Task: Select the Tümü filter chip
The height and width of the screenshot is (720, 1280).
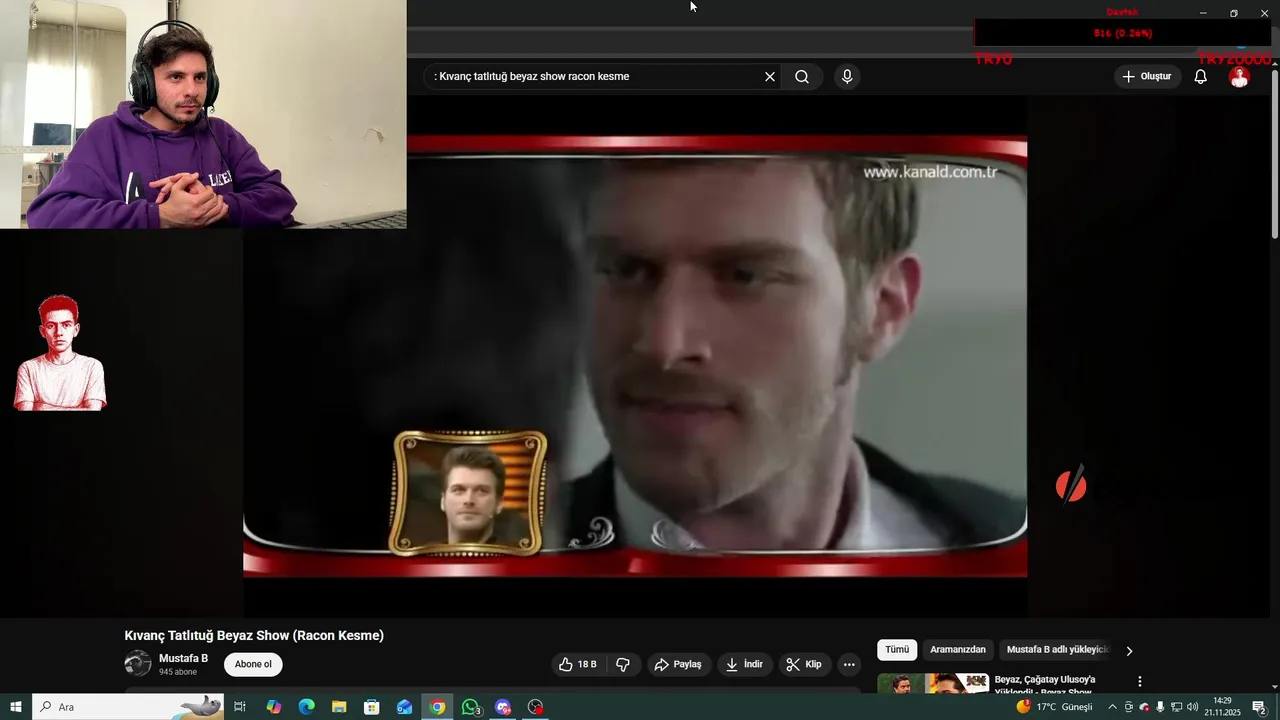Action: tap(897, 650)
